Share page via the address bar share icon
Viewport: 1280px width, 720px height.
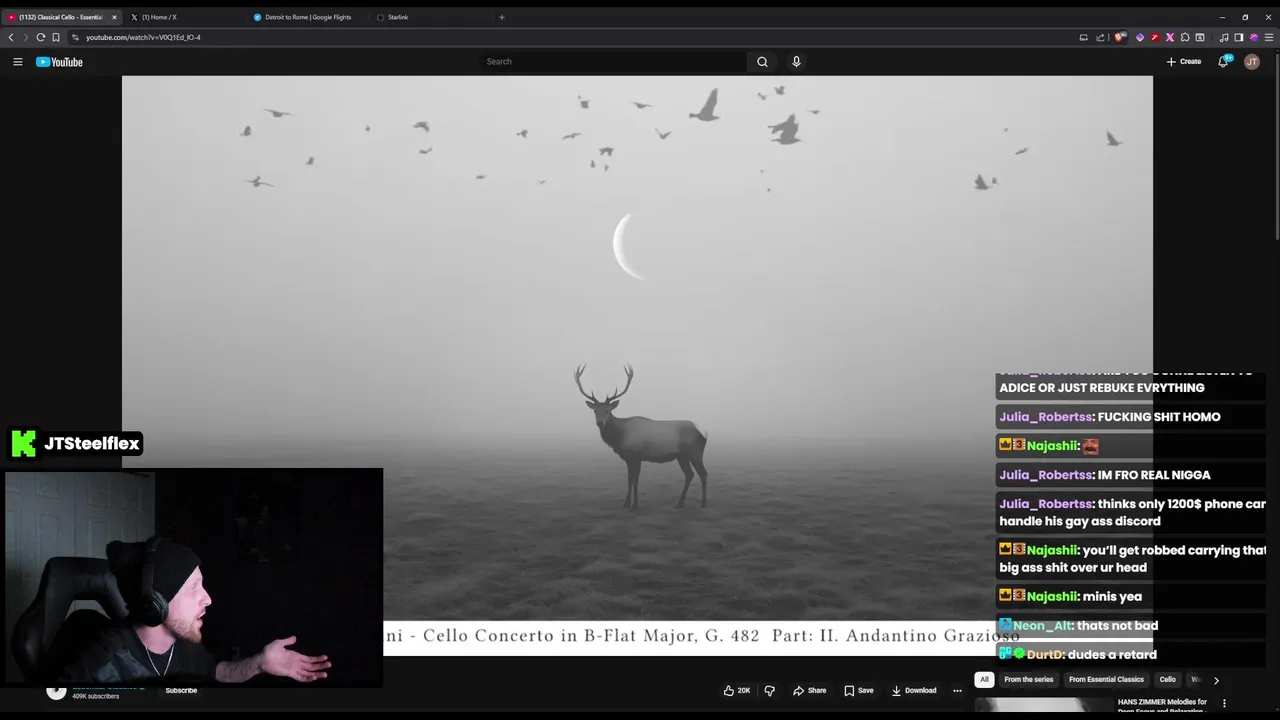[1100, 37]
